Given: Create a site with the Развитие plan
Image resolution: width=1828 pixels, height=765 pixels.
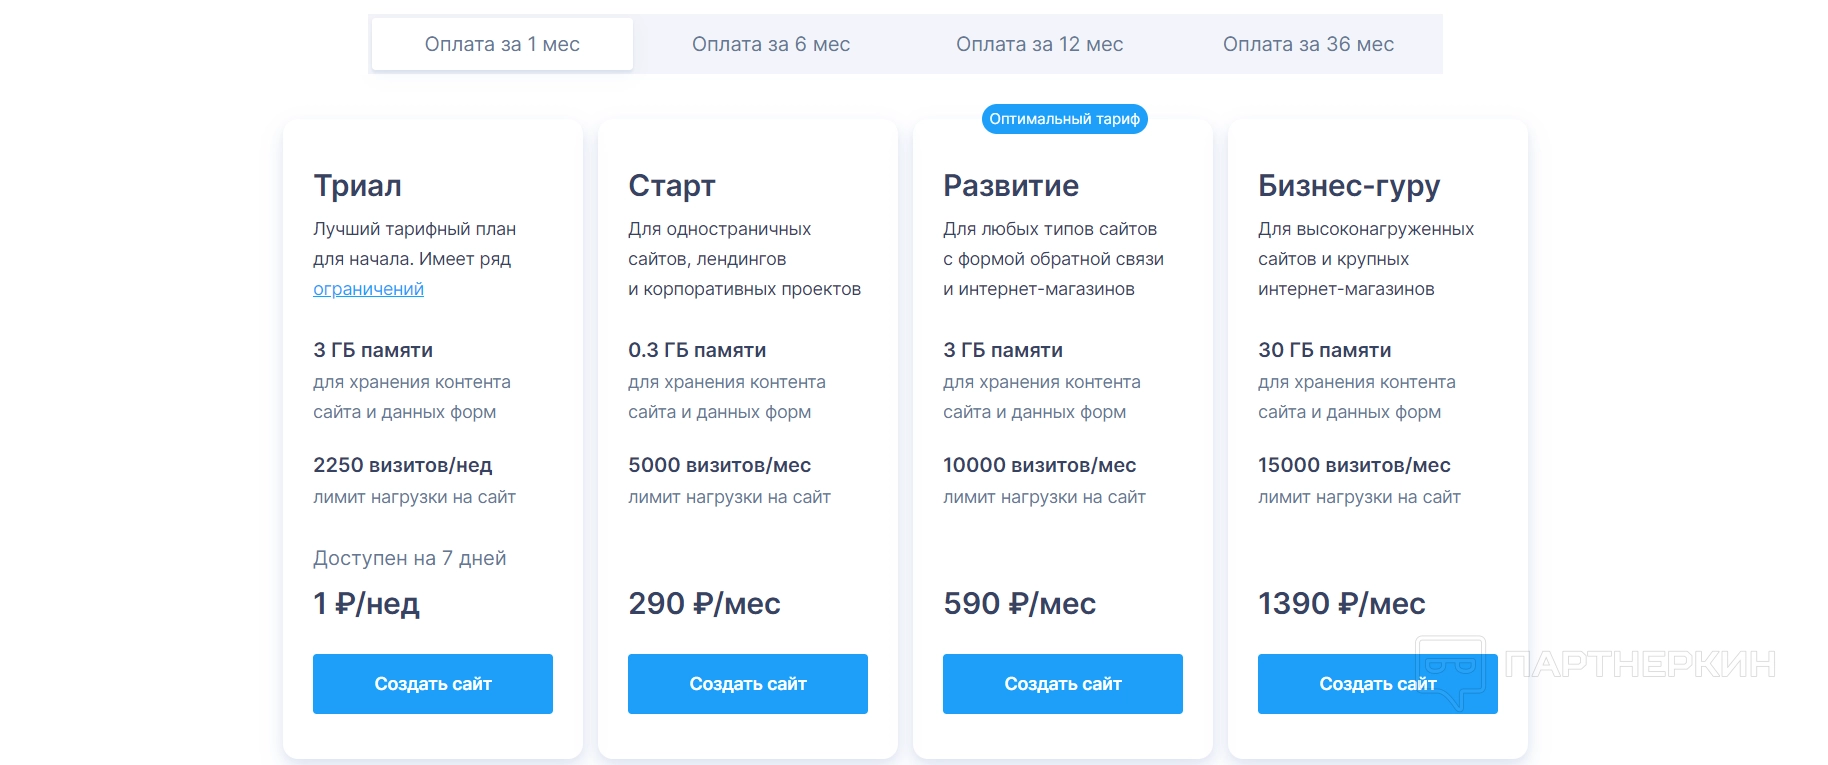Looking at the screenshot, I should (x=1062, y=684).
